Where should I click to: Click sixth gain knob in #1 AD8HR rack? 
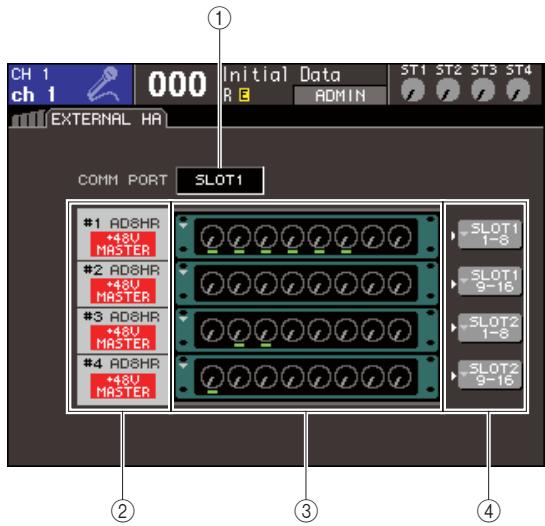point(346,236)
